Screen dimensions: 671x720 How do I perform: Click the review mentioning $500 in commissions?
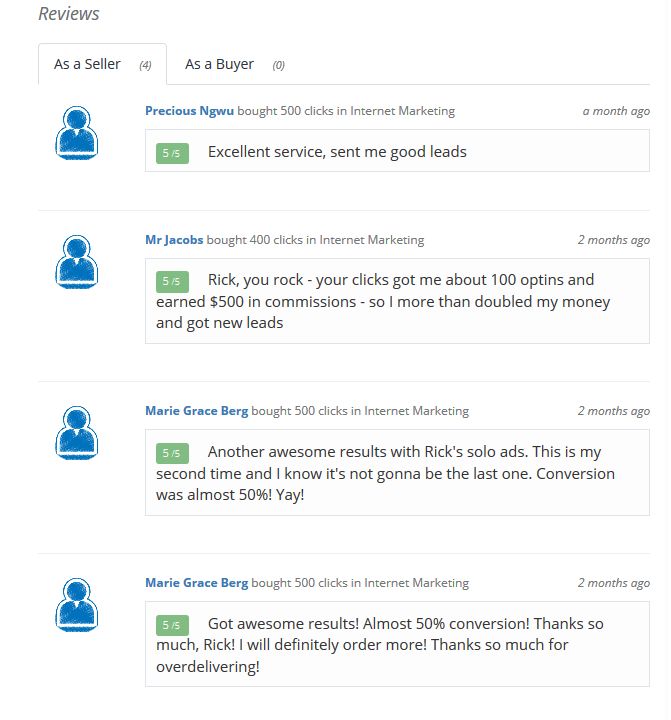tap(397, 301)
